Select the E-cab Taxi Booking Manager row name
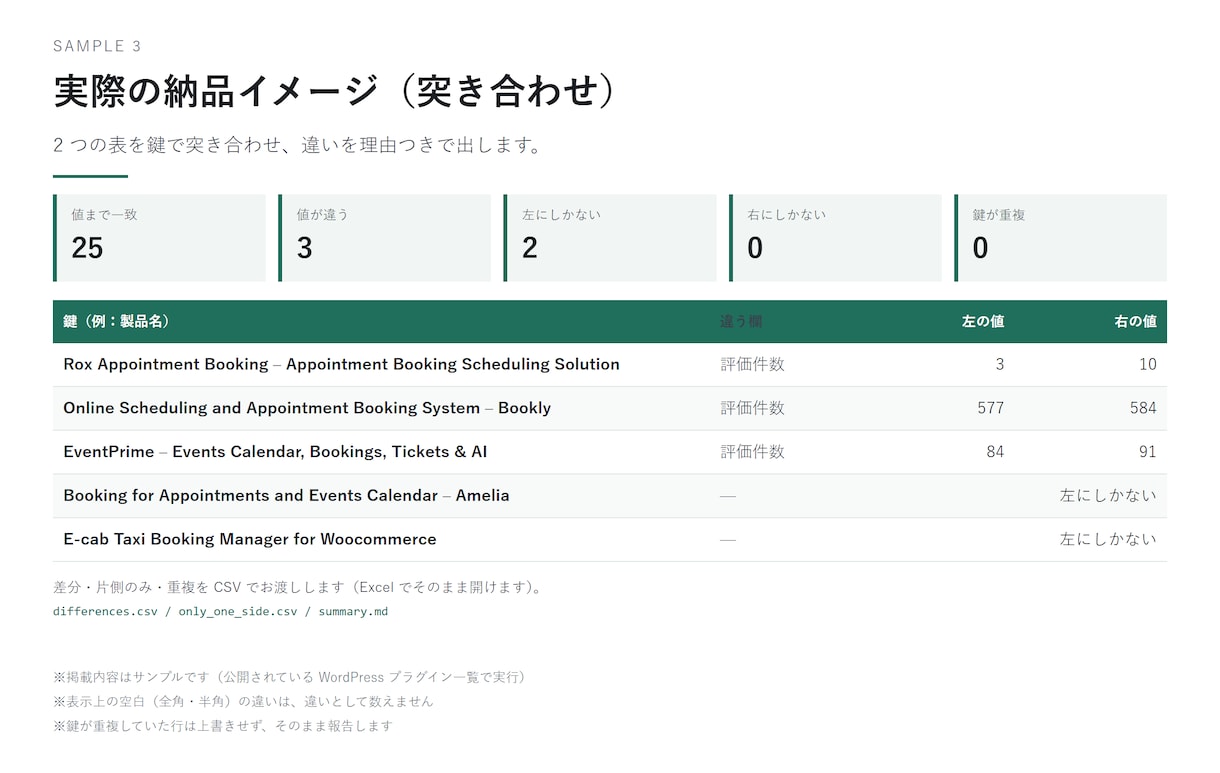This screenshot has height=773, width=1220. click(250, 539)
